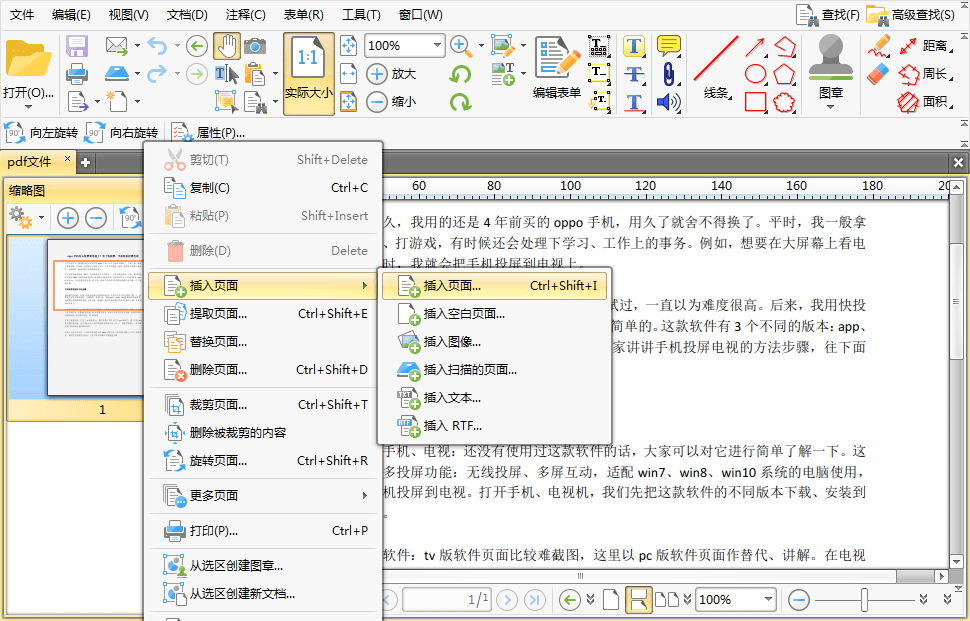Select the Oval shape tool
970x621 pixels.
click(x=755, y=74)
